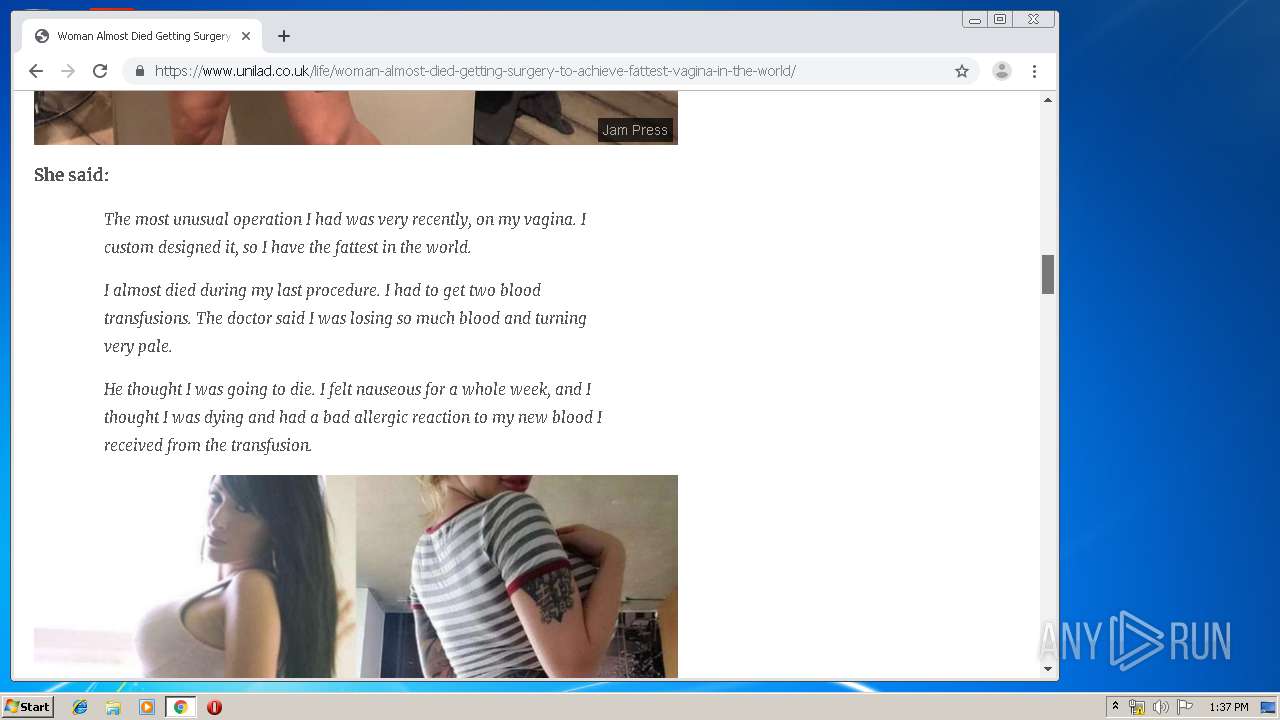
Task: Click the article image of two women
Action: click(356, 576)
